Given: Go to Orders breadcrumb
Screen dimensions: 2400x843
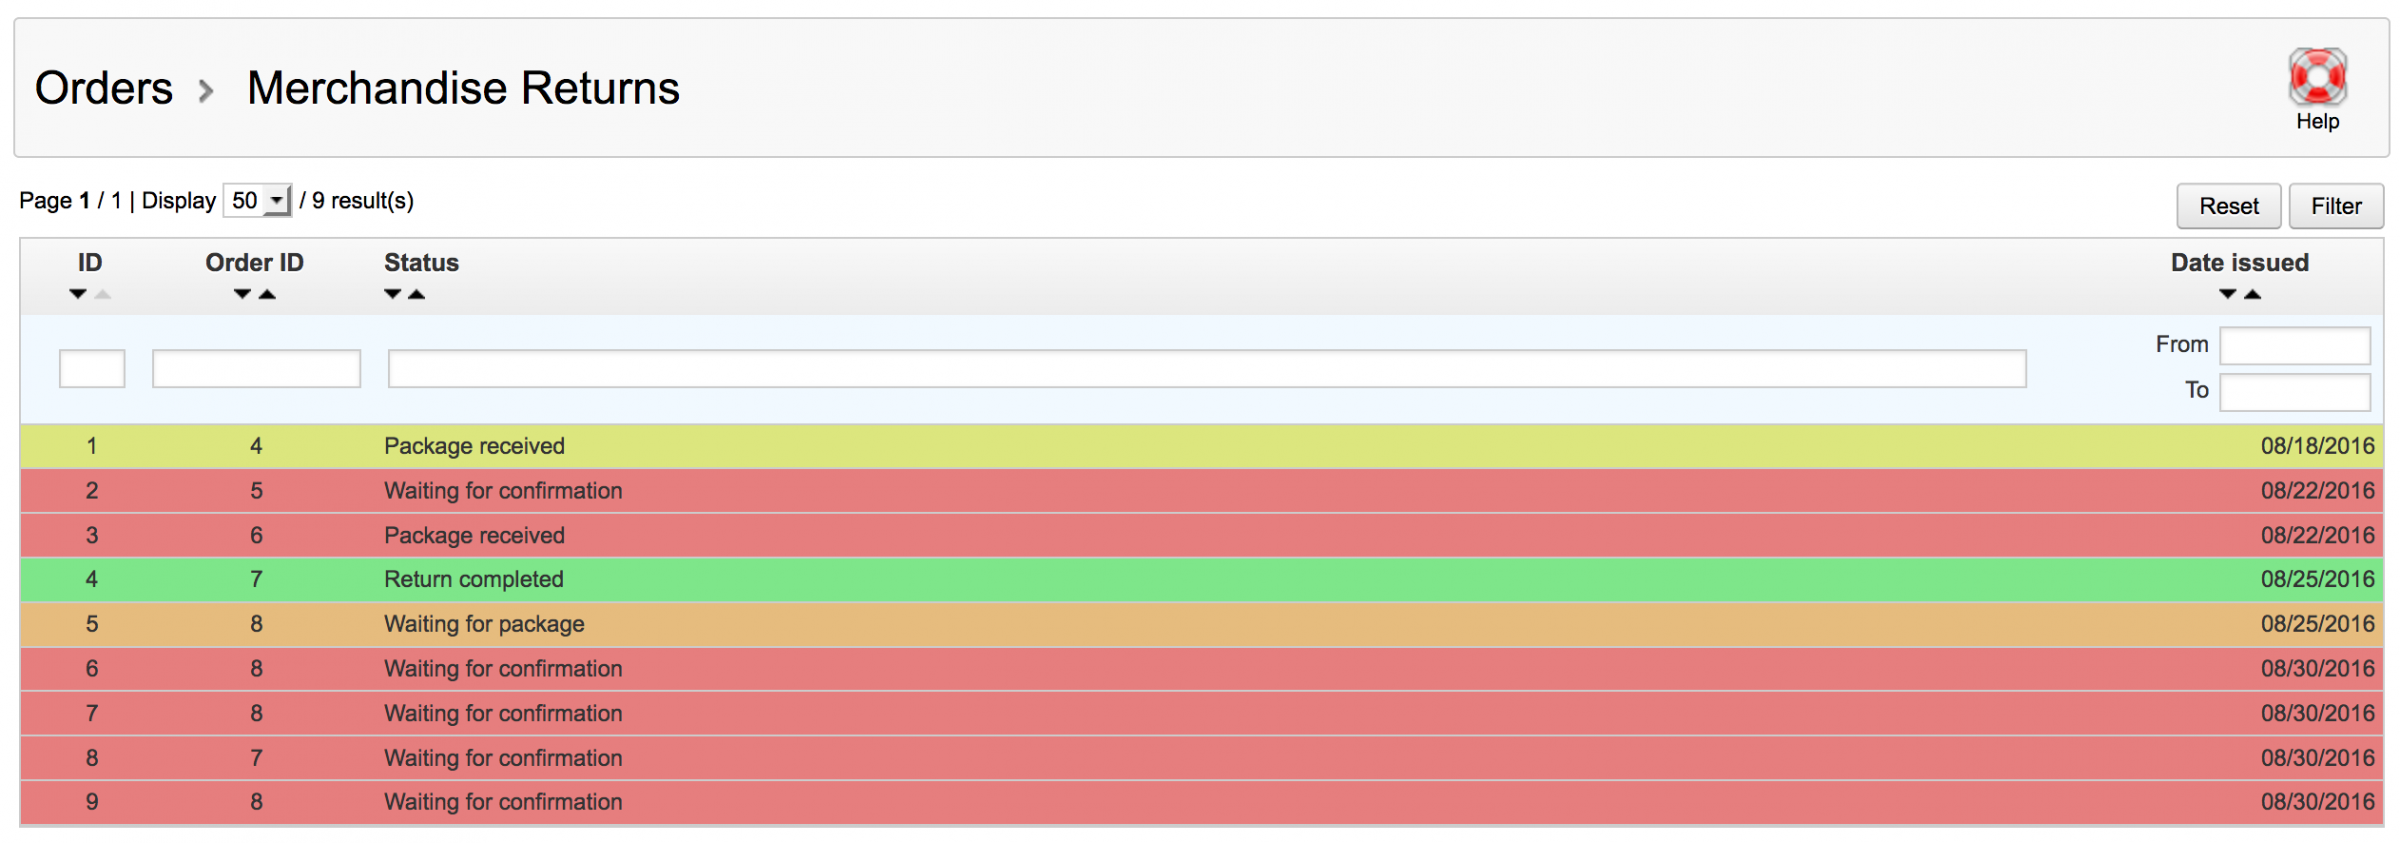Looking at the screenshot, I should point(104,88).
